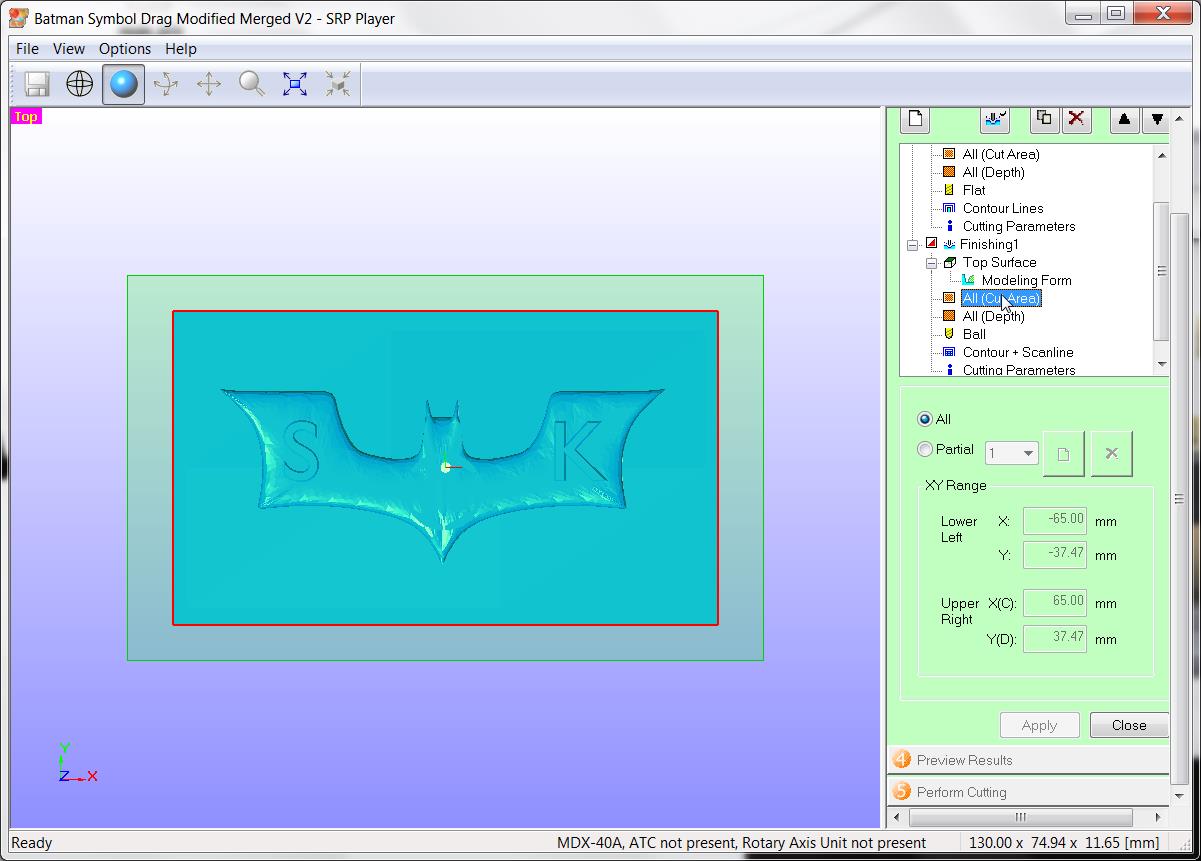
Task: Click the 130.00 x 74.94 x 11.65 dimensions status
Action: [x=1064, y=843]
